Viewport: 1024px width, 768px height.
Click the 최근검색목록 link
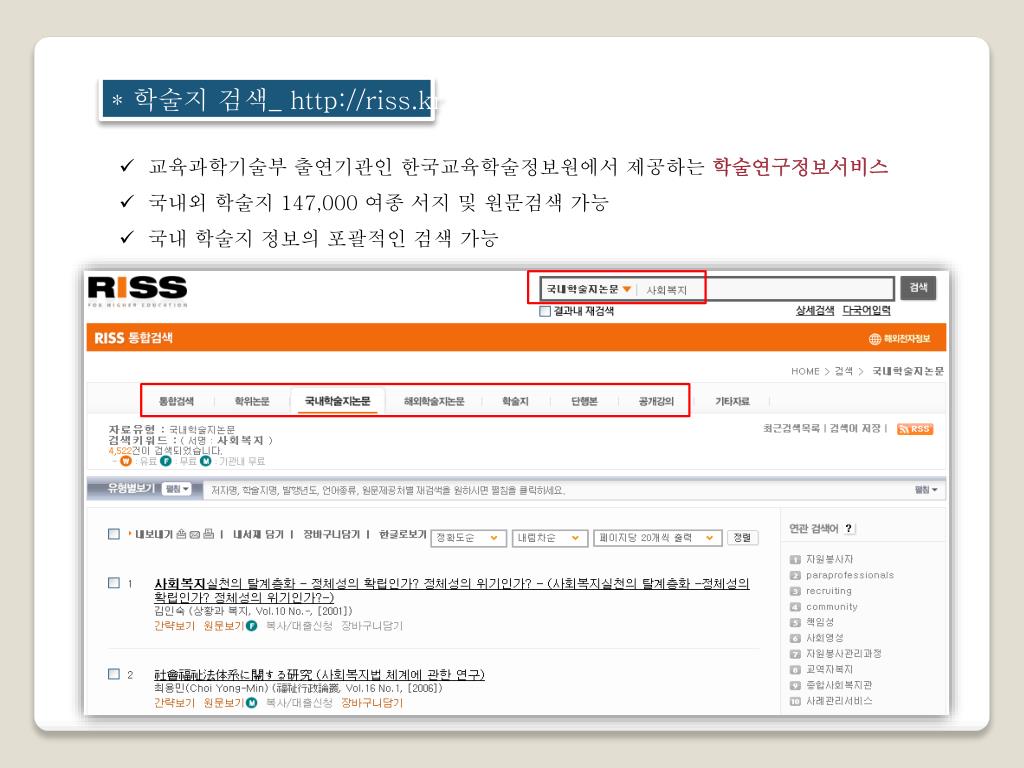point(791,428)
